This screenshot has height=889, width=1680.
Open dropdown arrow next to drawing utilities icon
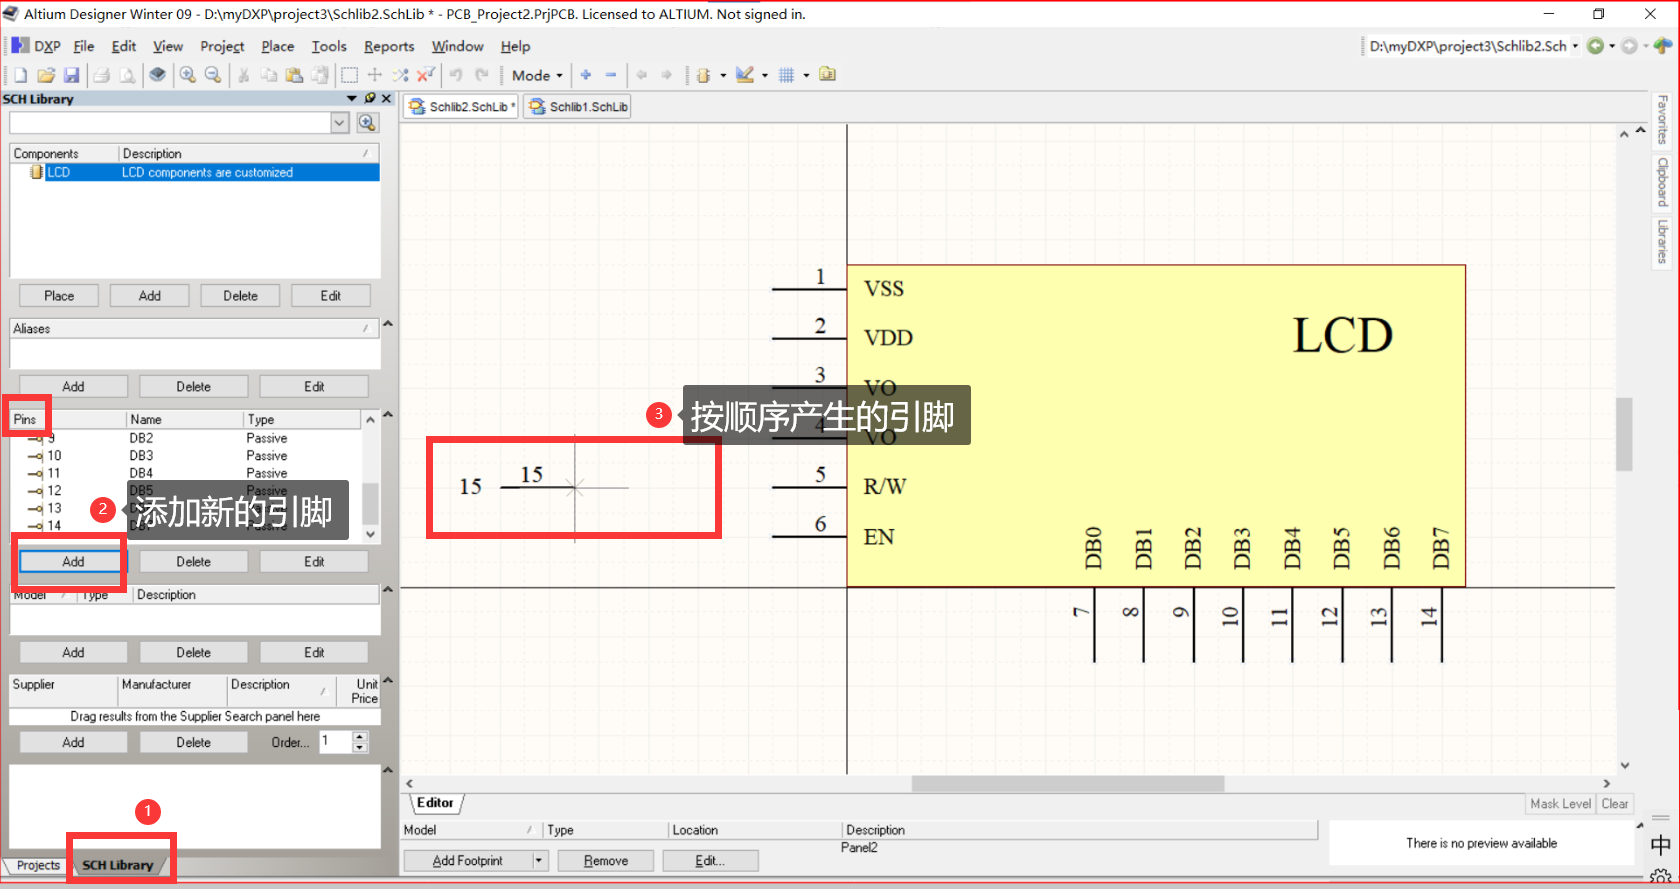tap(765, 75)
